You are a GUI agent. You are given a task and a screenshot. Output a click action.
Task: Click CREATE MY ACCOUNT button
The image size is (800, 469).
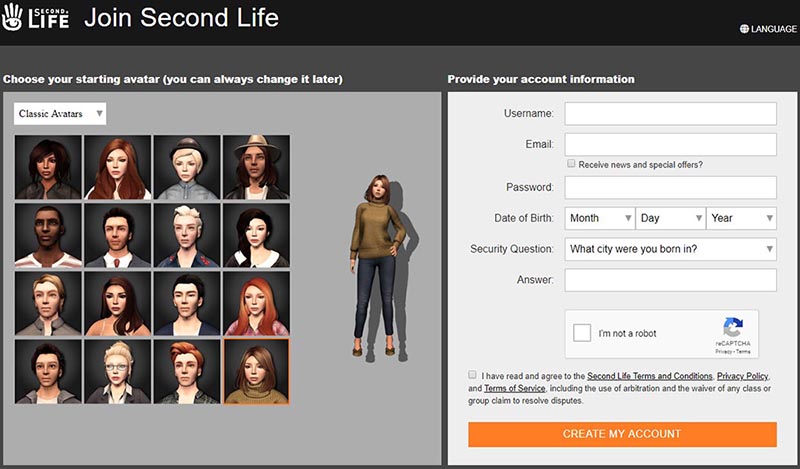tap(622, 434)
